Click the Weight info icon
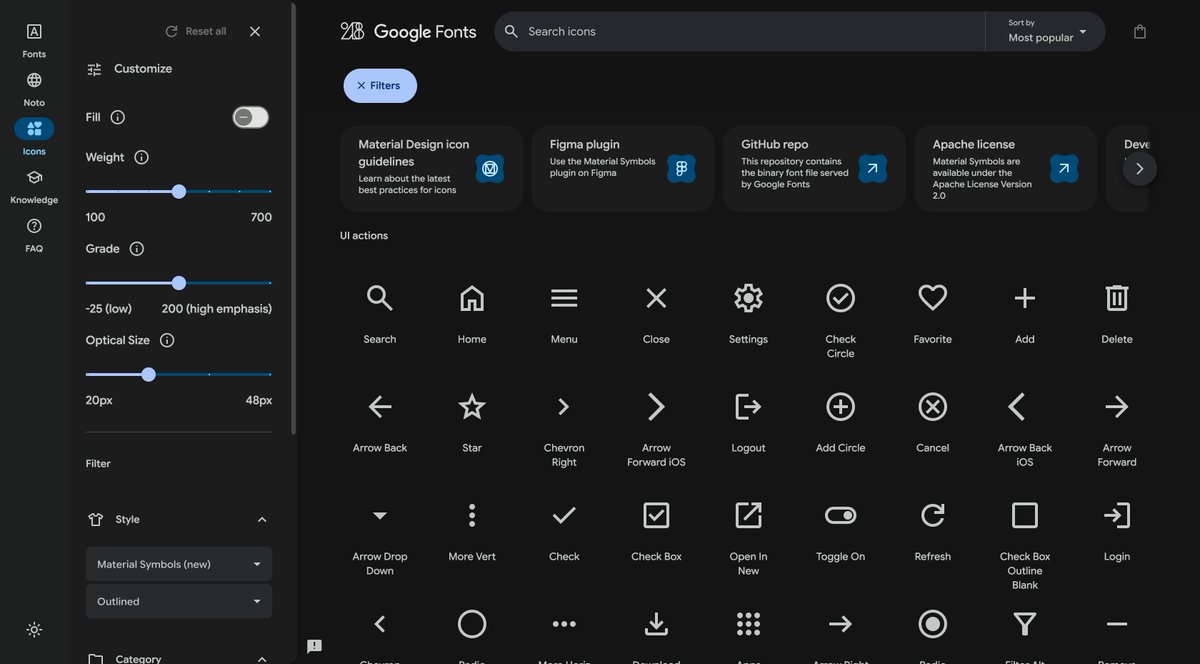Screen dimensions: 1200x664 click(x=141, y=157)
